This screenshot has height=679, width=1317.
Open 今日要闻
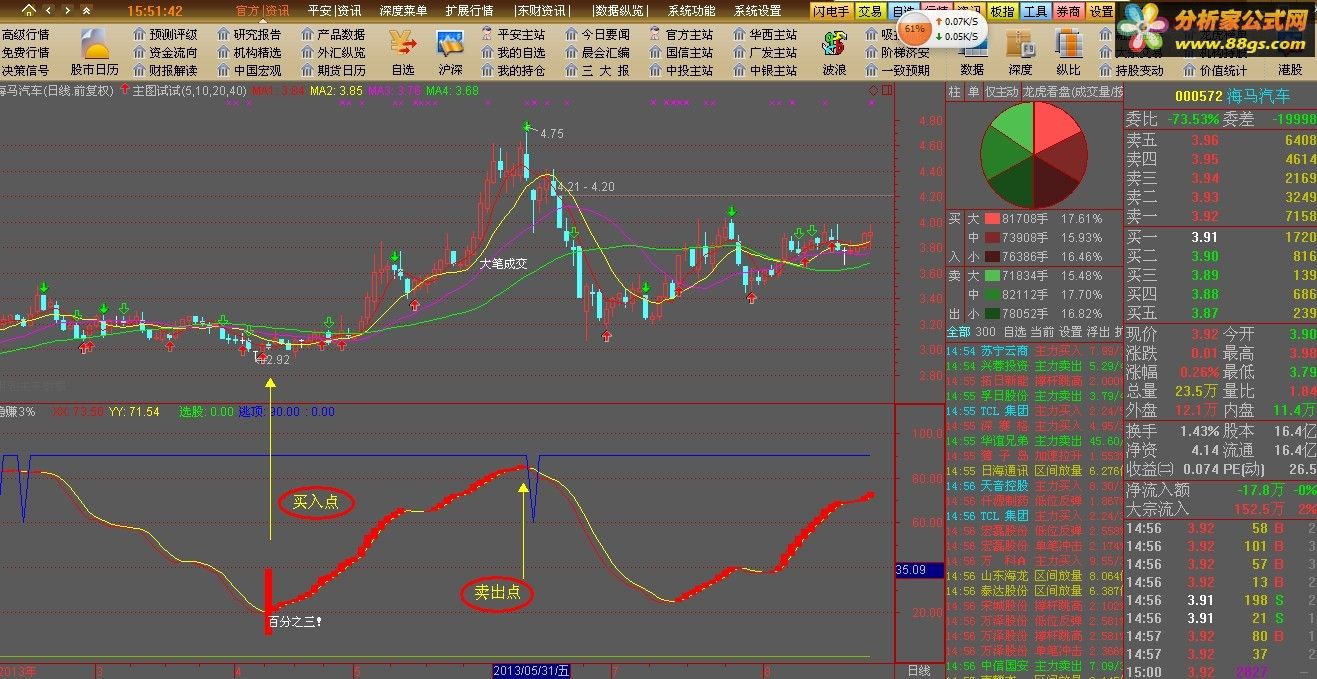(x=597, y=34)
